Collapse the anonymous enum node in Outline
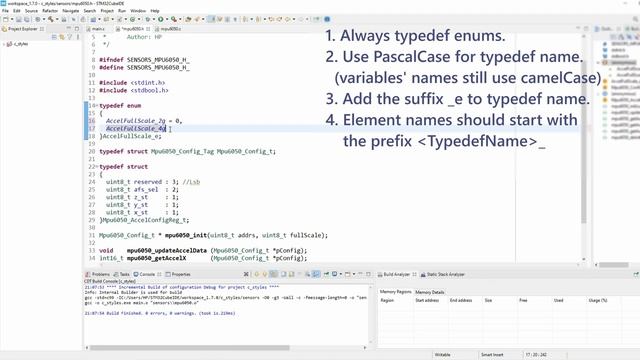640x360 pixels. [x=599, y=62]
